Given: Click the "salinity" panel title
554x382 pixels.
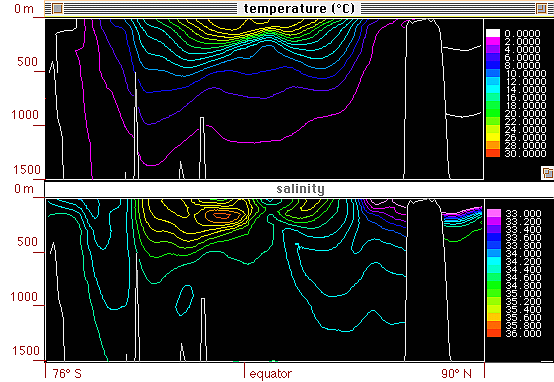Looking at the screenshot, I should tap(300, 189).
